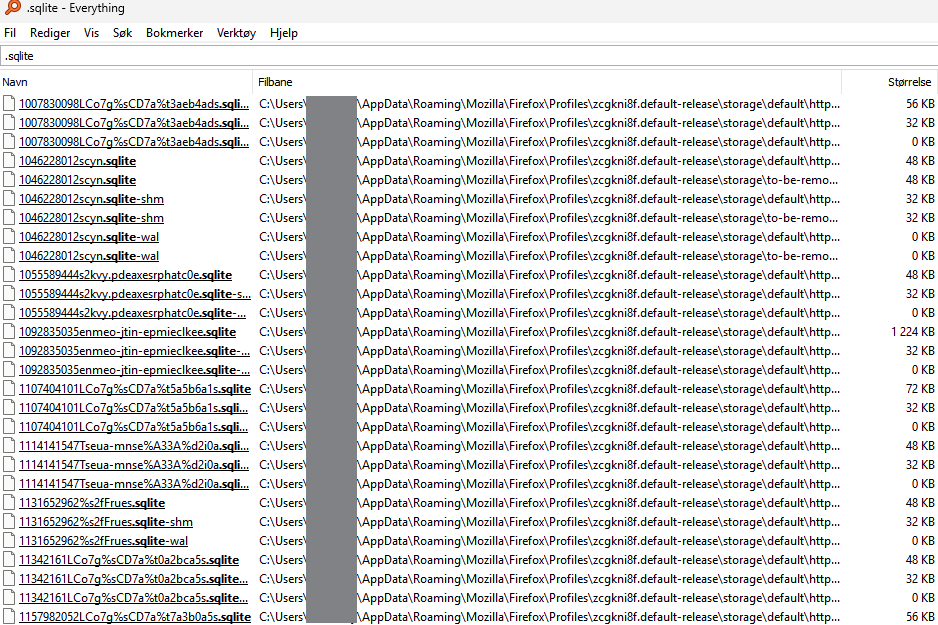Click file path of 1131652962%s2fFrues.sqlite row

pos(549,503)
